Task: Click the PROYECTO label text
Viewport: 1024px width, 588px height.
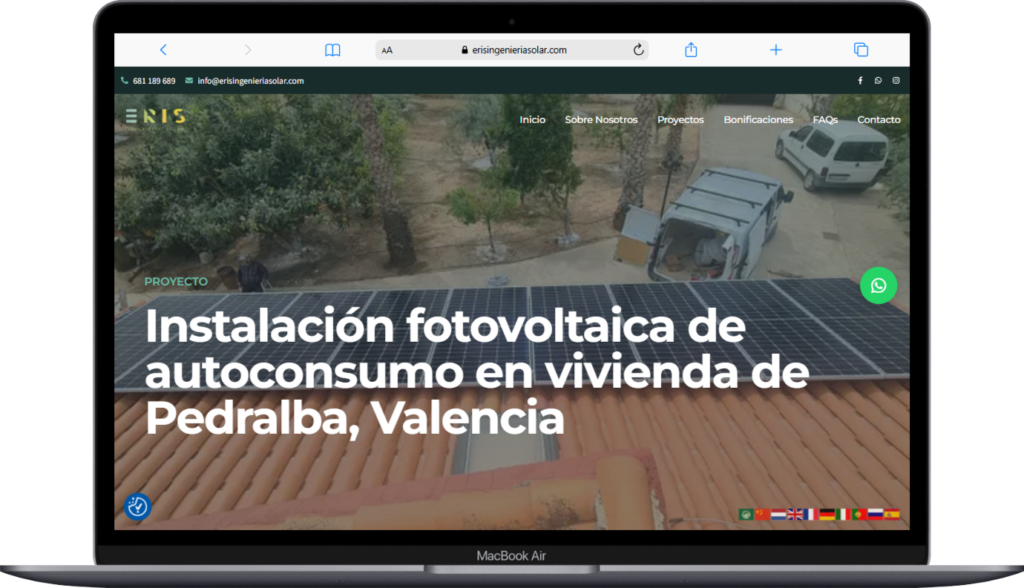Action: [x=176, y=282]
